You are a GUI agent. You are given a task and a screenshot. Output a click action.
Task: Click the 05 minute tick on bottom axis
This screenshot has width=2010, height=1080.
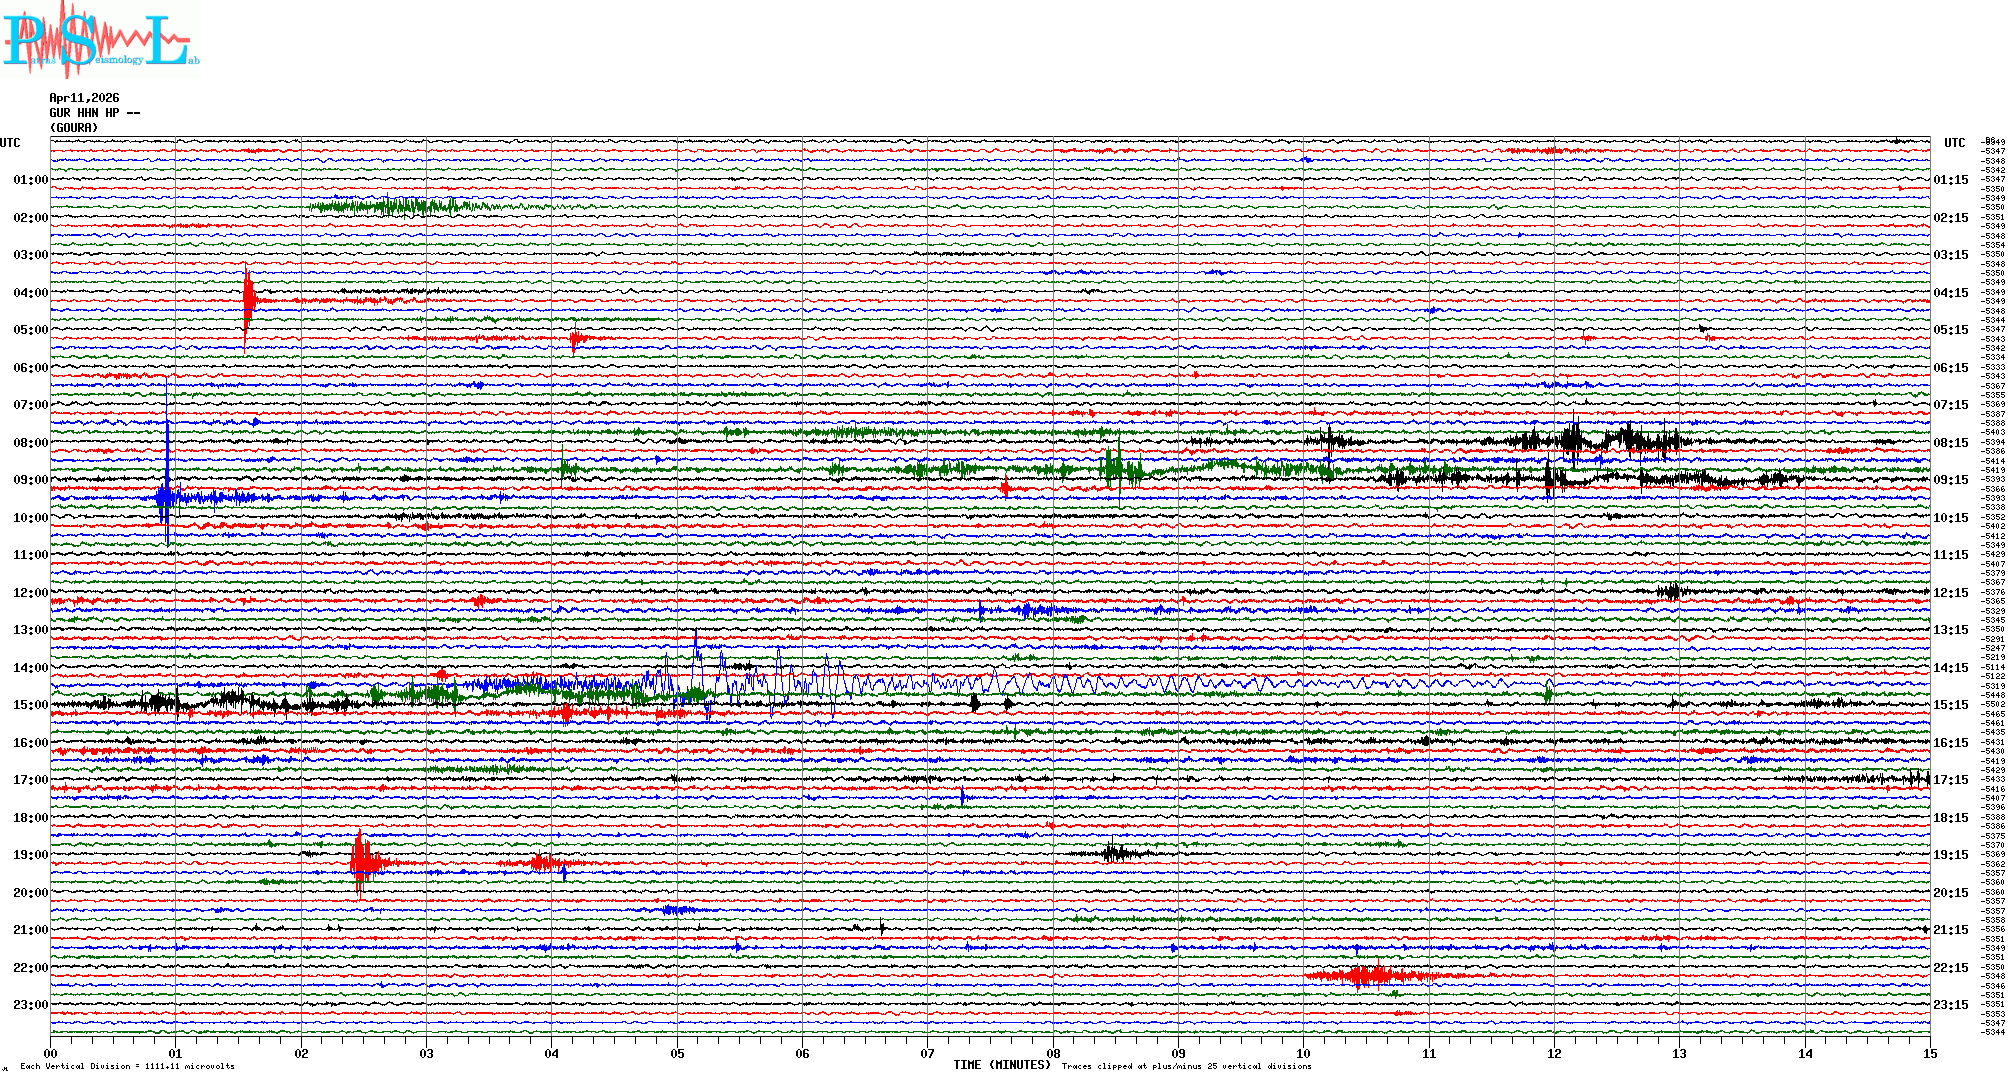[x=677, y=1053]
